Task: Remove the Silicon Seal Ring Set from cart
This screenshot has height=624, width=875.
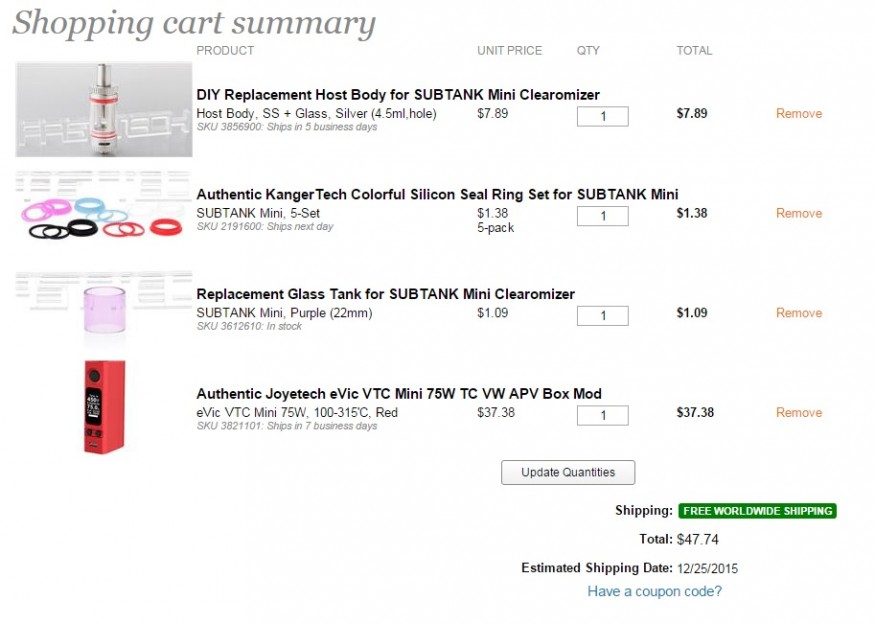Action: pos(799,213)
